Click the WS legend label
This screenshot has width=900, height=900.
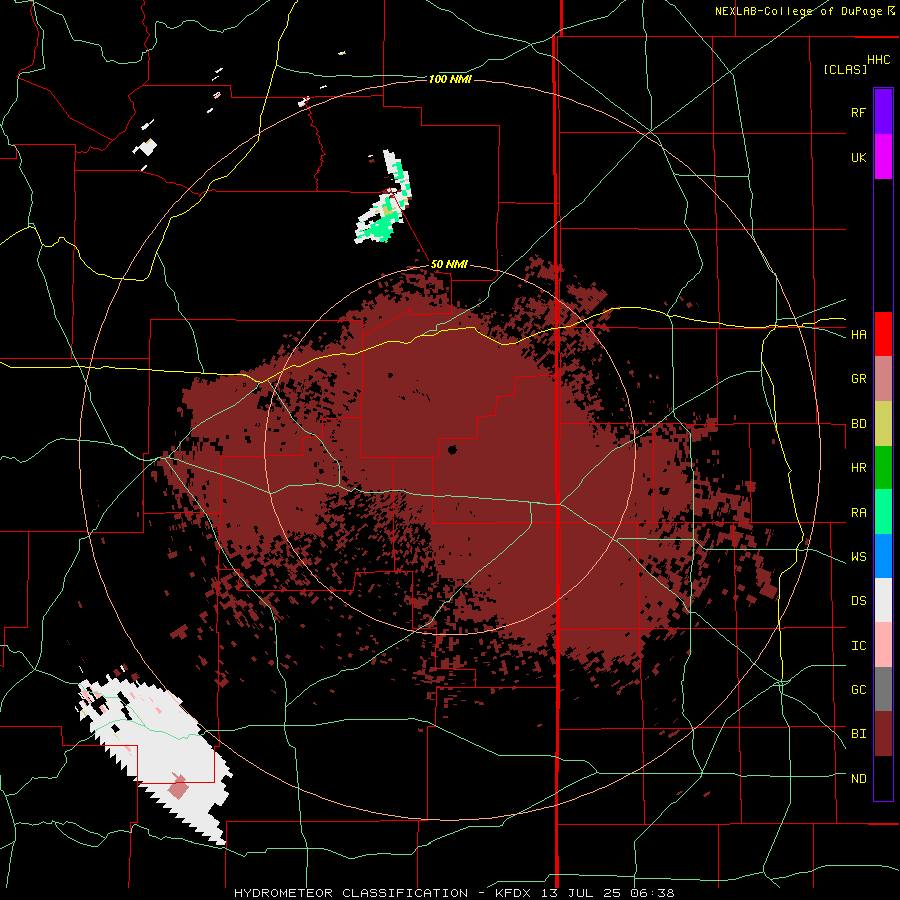point(858,557)
